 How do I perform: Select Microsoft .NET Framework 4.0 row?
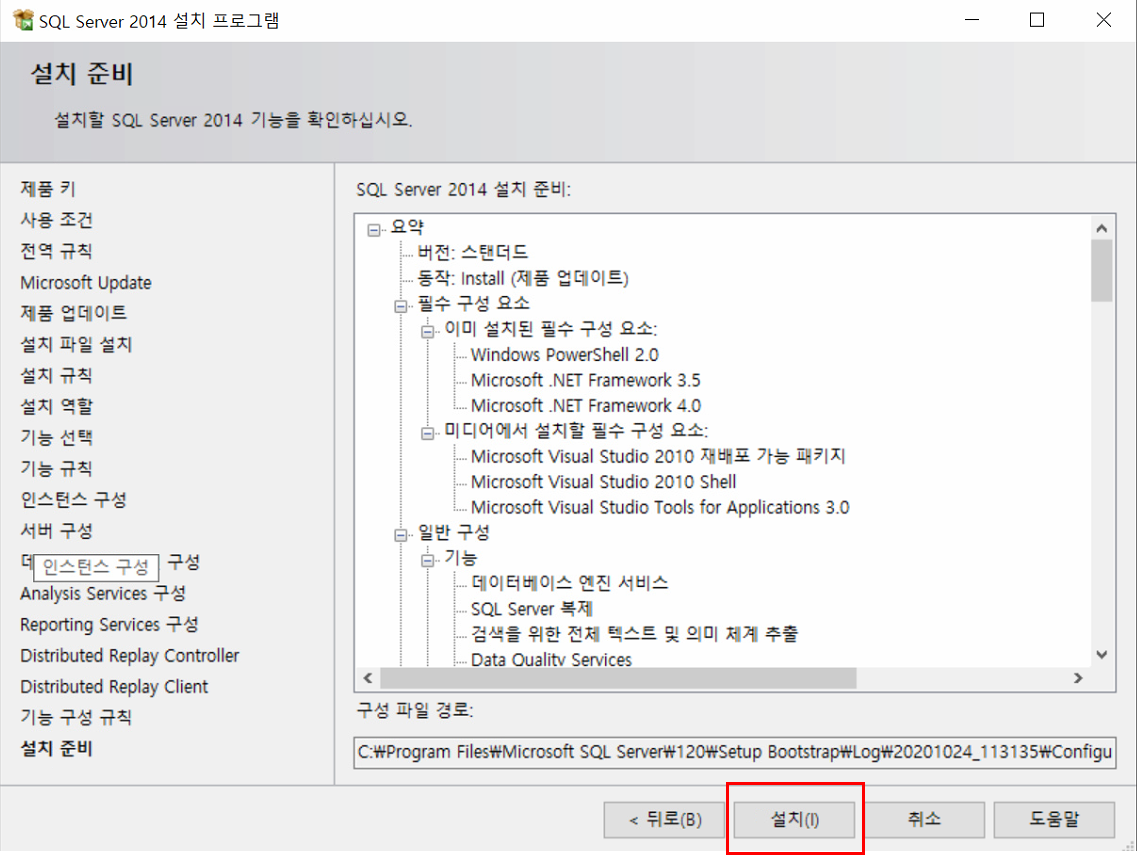point(586,405)
